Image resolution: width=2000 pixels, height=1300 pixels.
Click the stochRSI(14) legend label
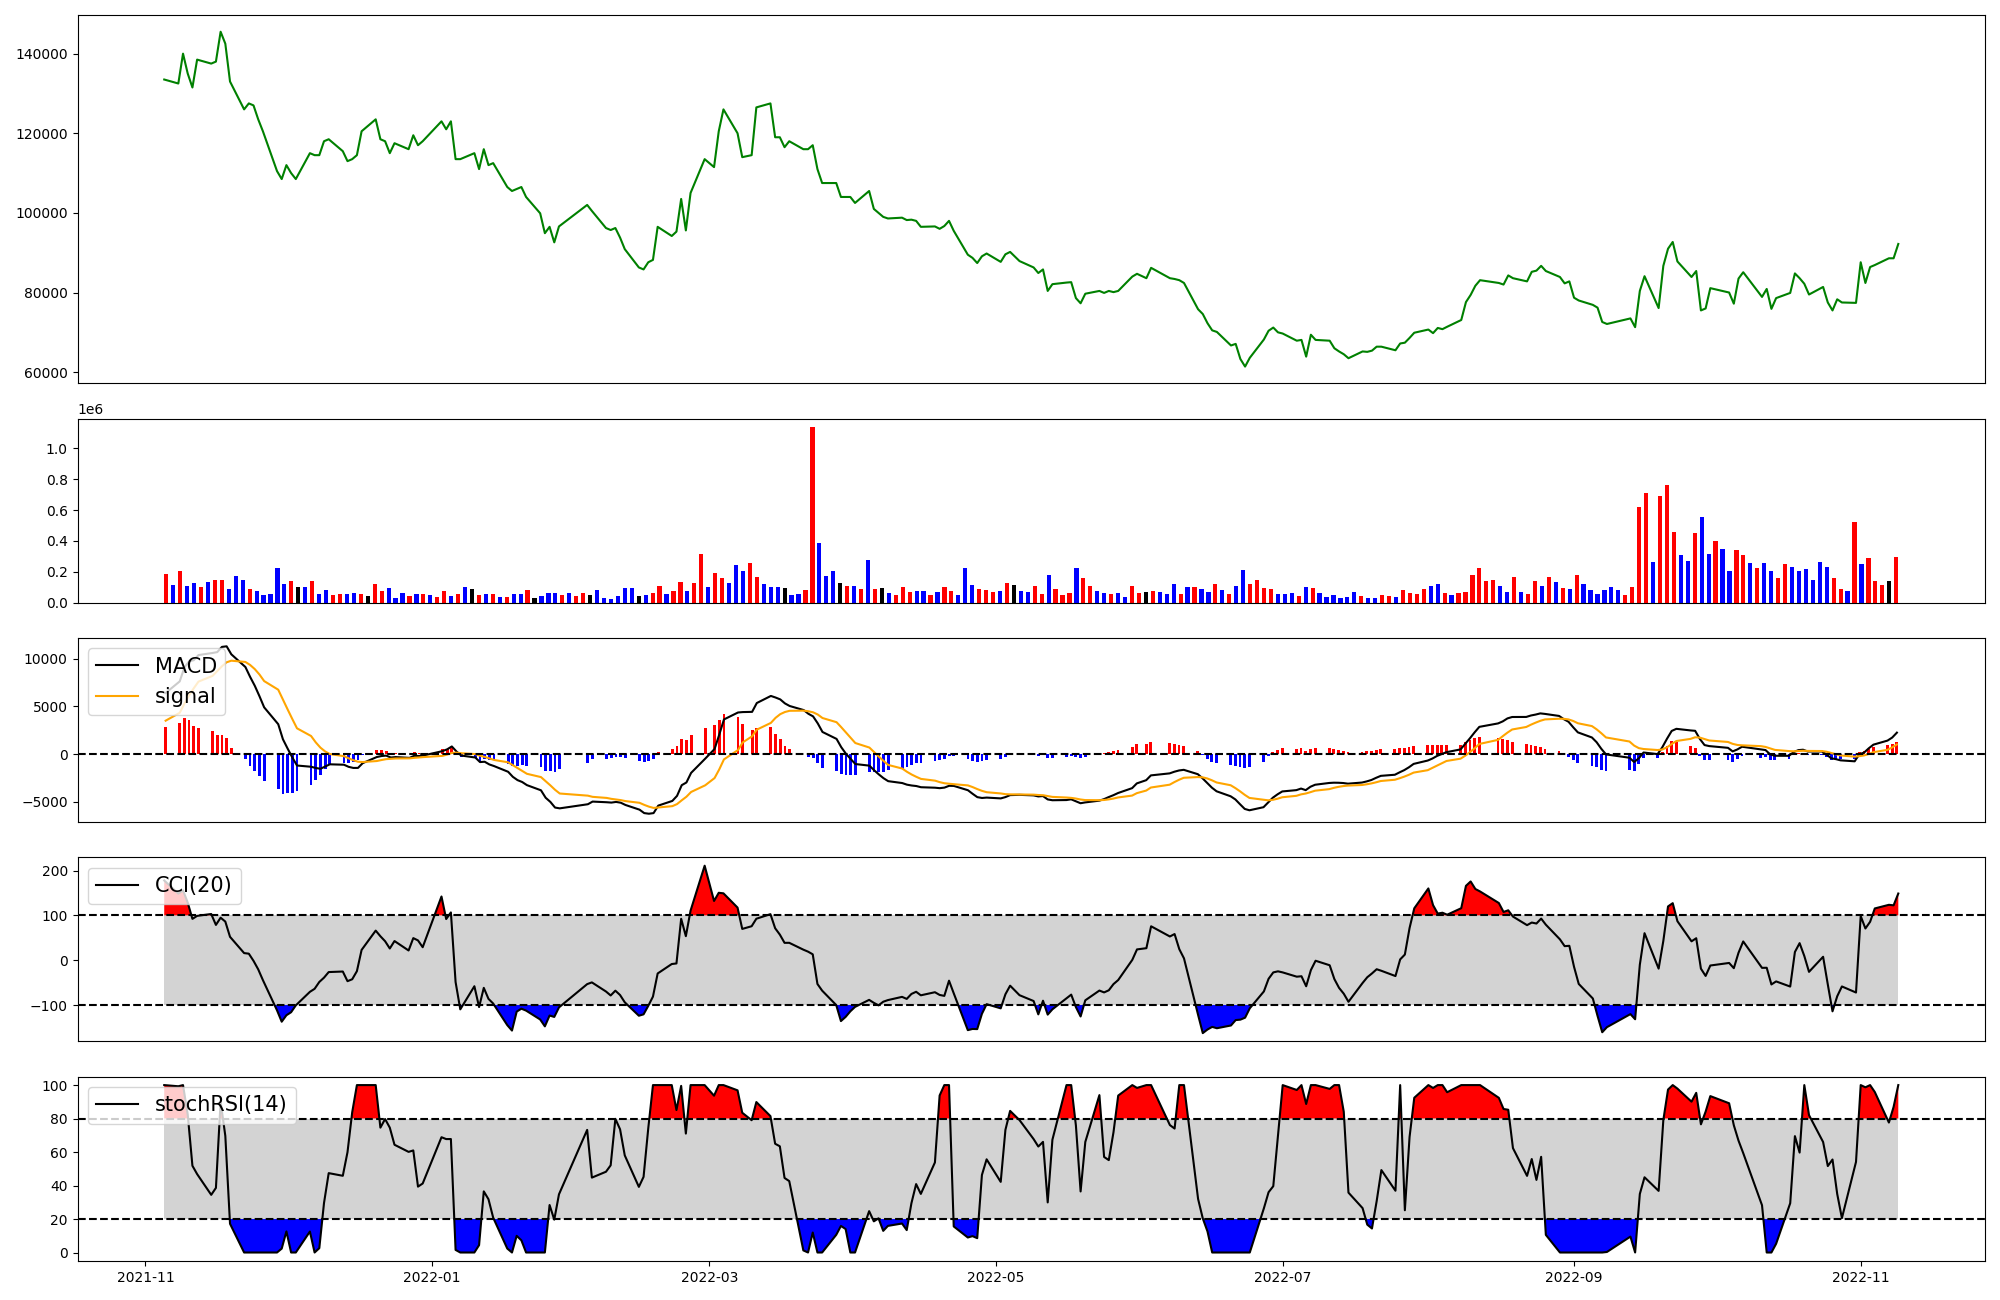tap(220, 1104)
